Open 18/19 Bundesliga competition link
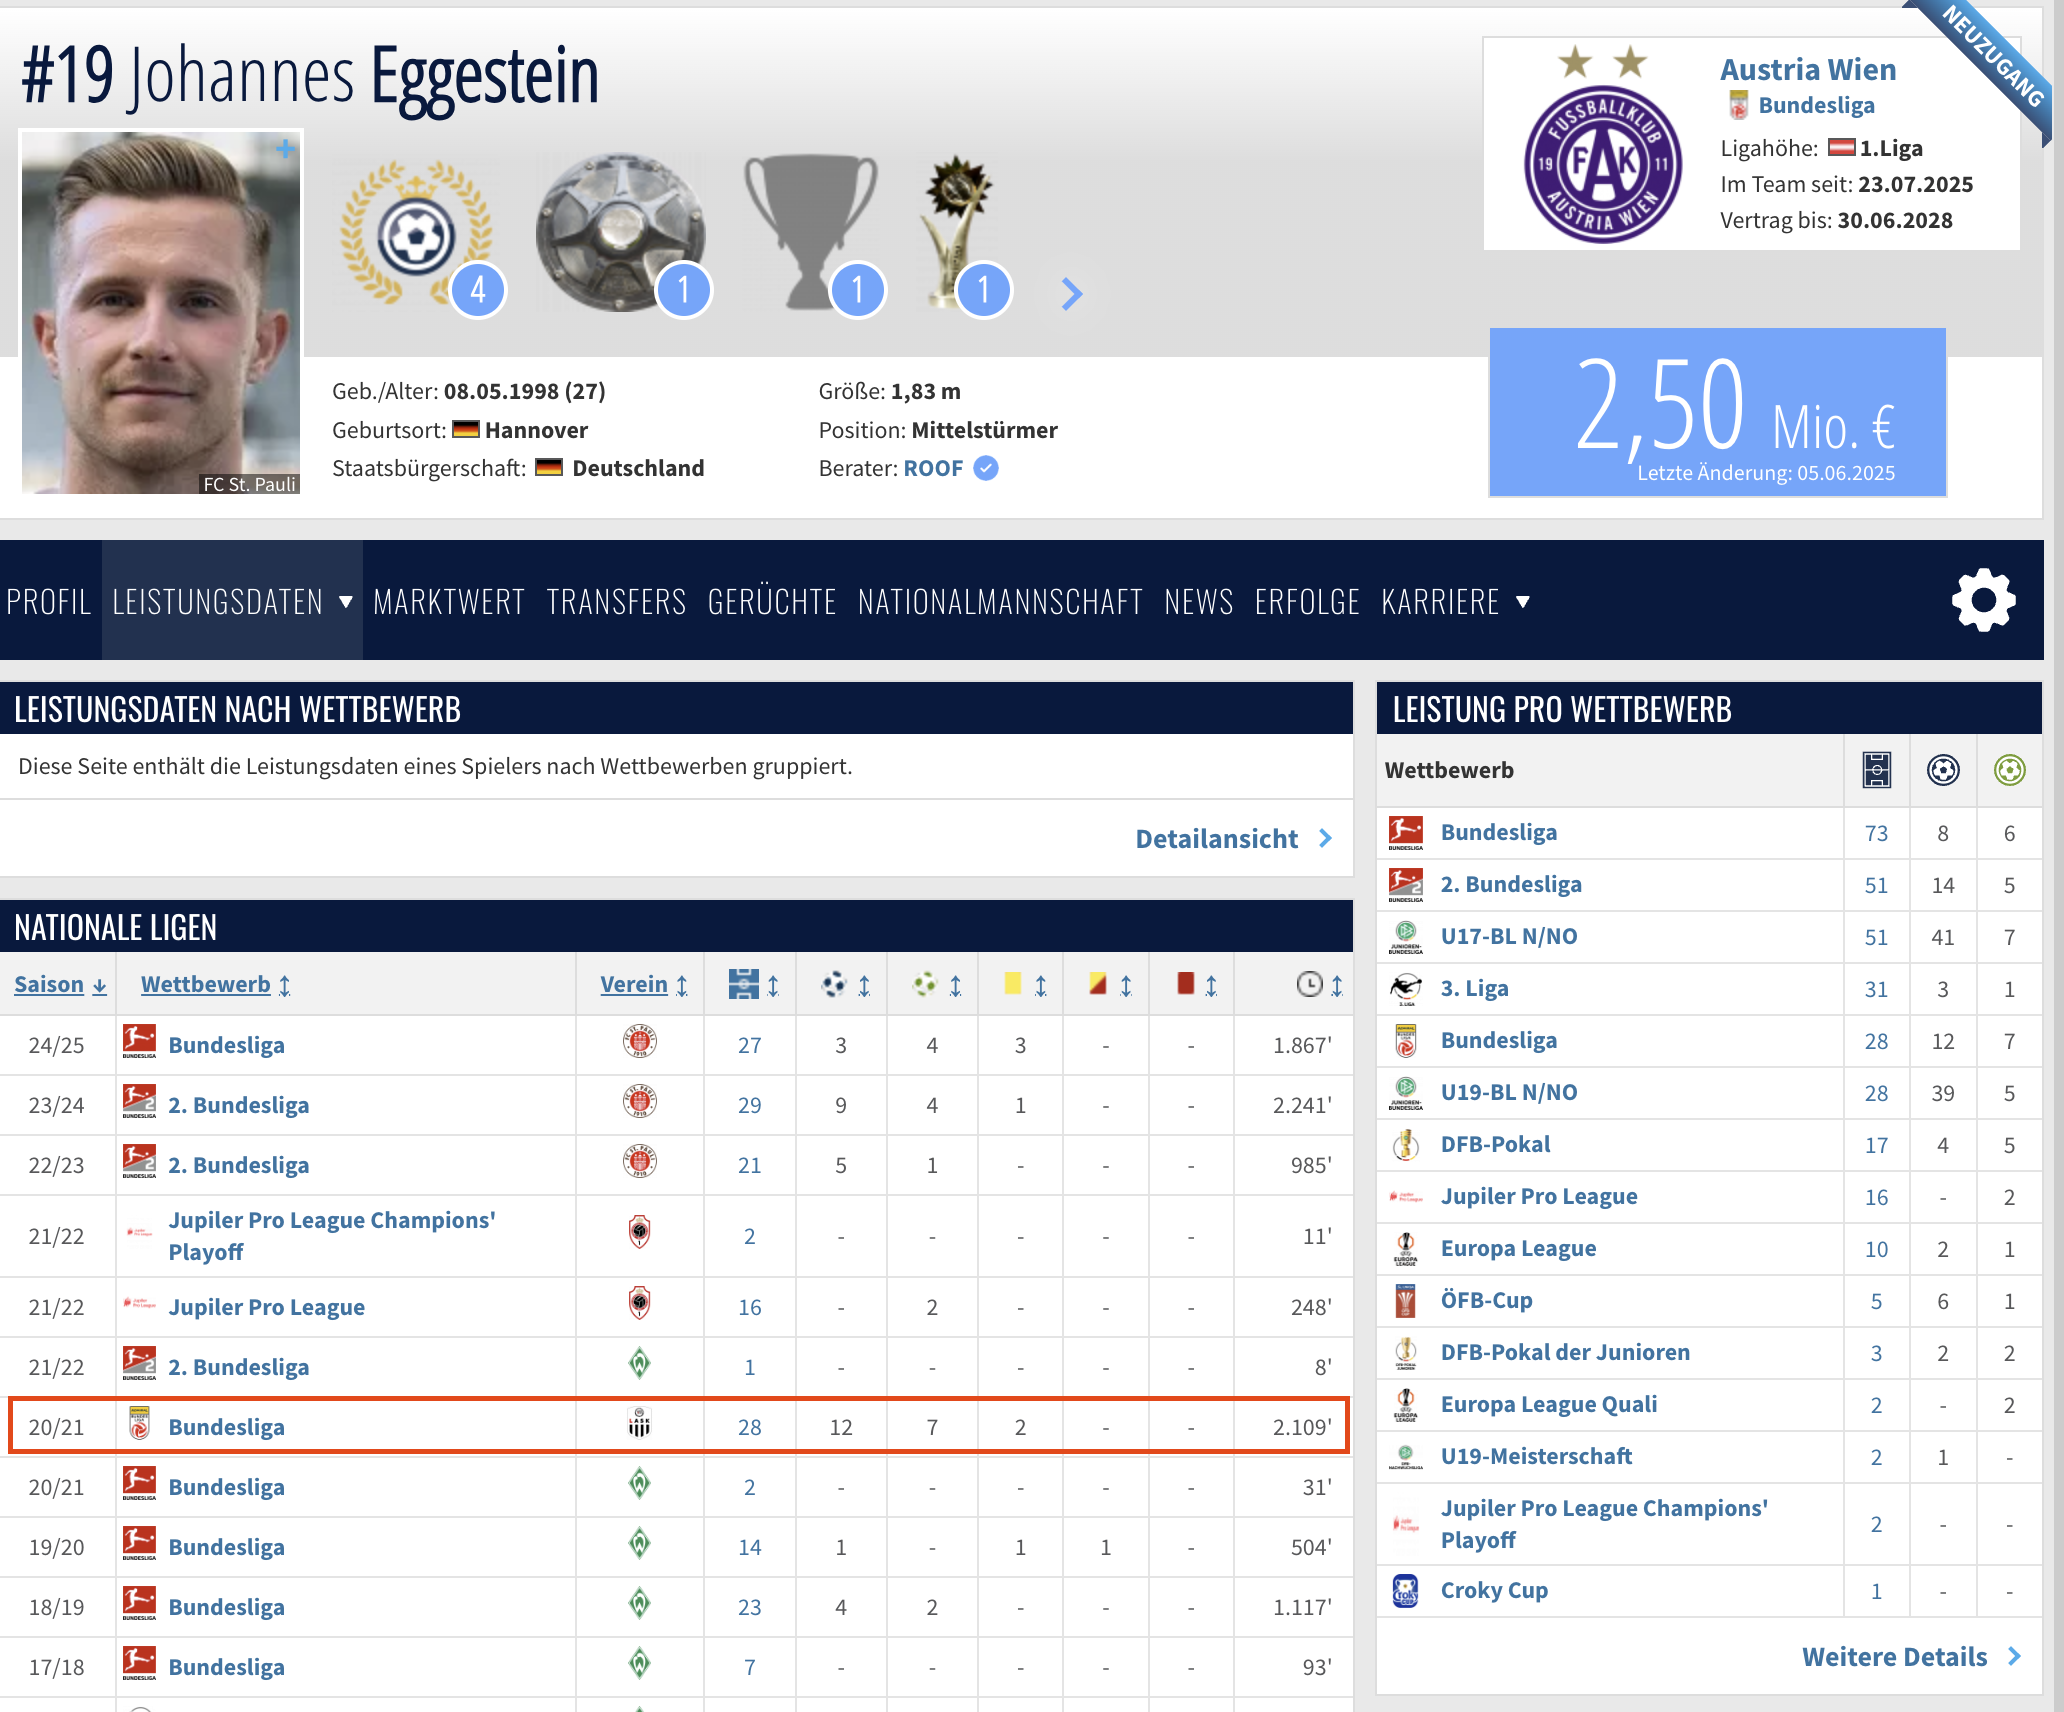This screenshot has height=1712, width=2064. (226, 1607)
